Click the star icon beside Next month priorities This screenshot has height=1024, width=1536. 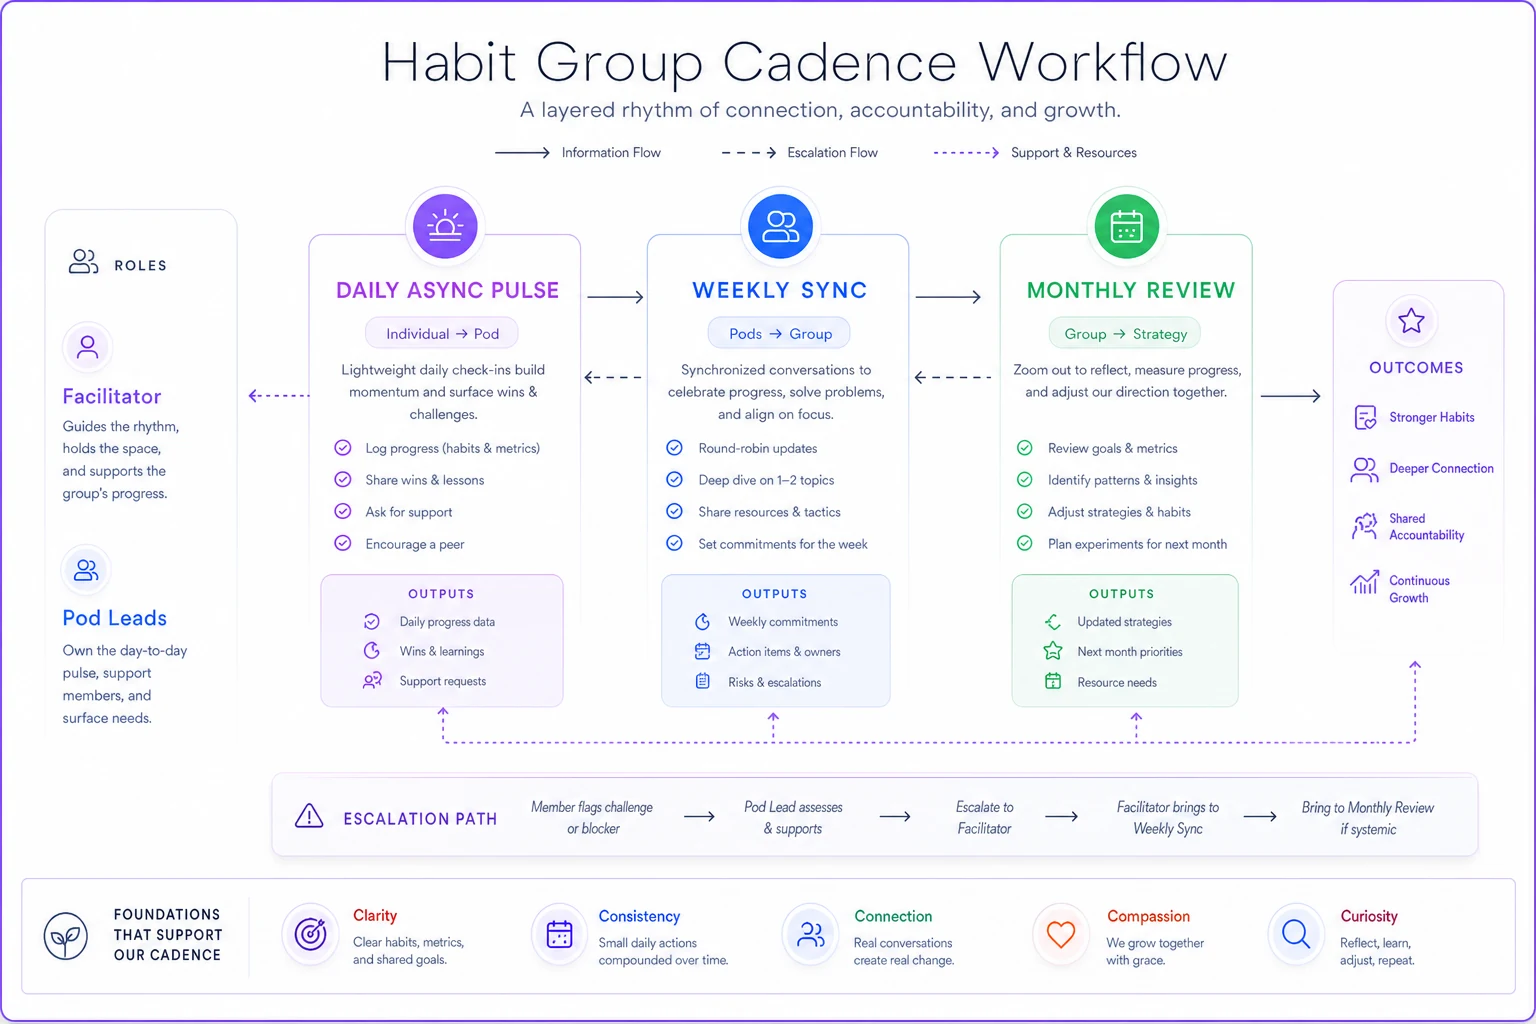click(x=1053, y=651)
